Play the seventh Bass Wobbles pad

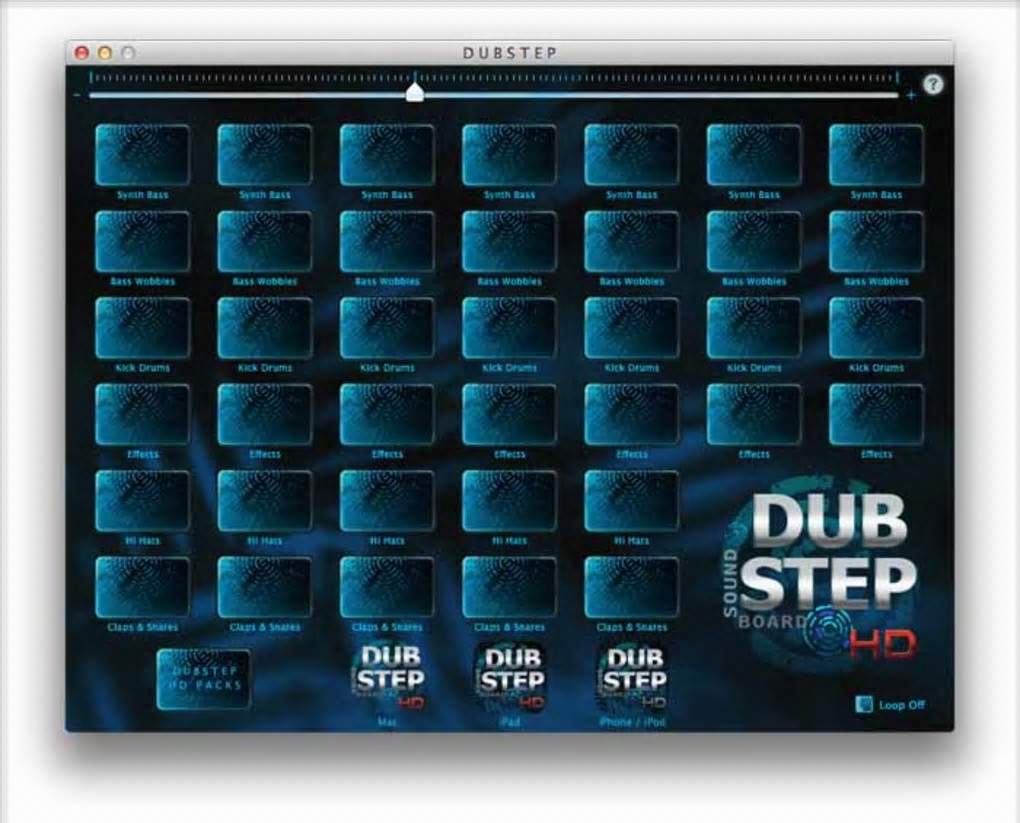[876, 241]
